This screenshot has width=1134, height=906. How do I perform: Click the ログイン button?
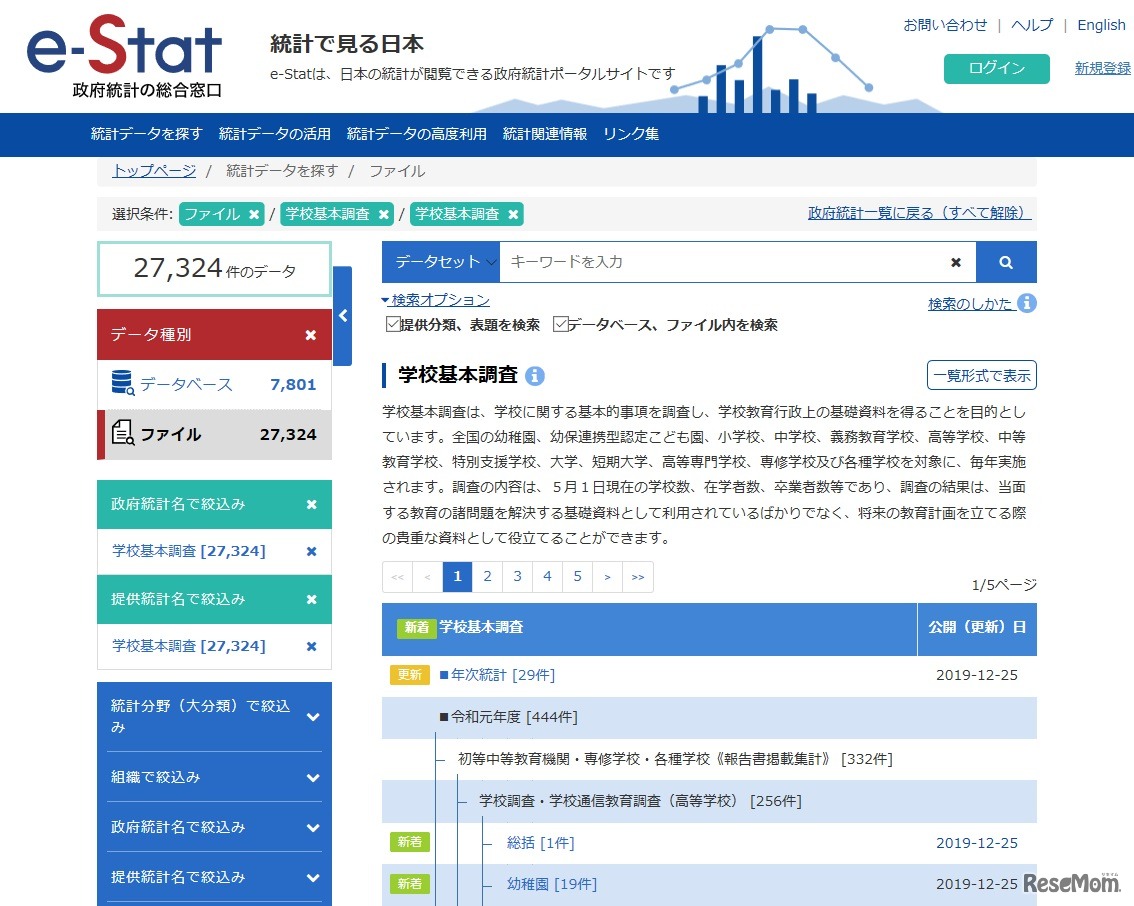point(995,69)
